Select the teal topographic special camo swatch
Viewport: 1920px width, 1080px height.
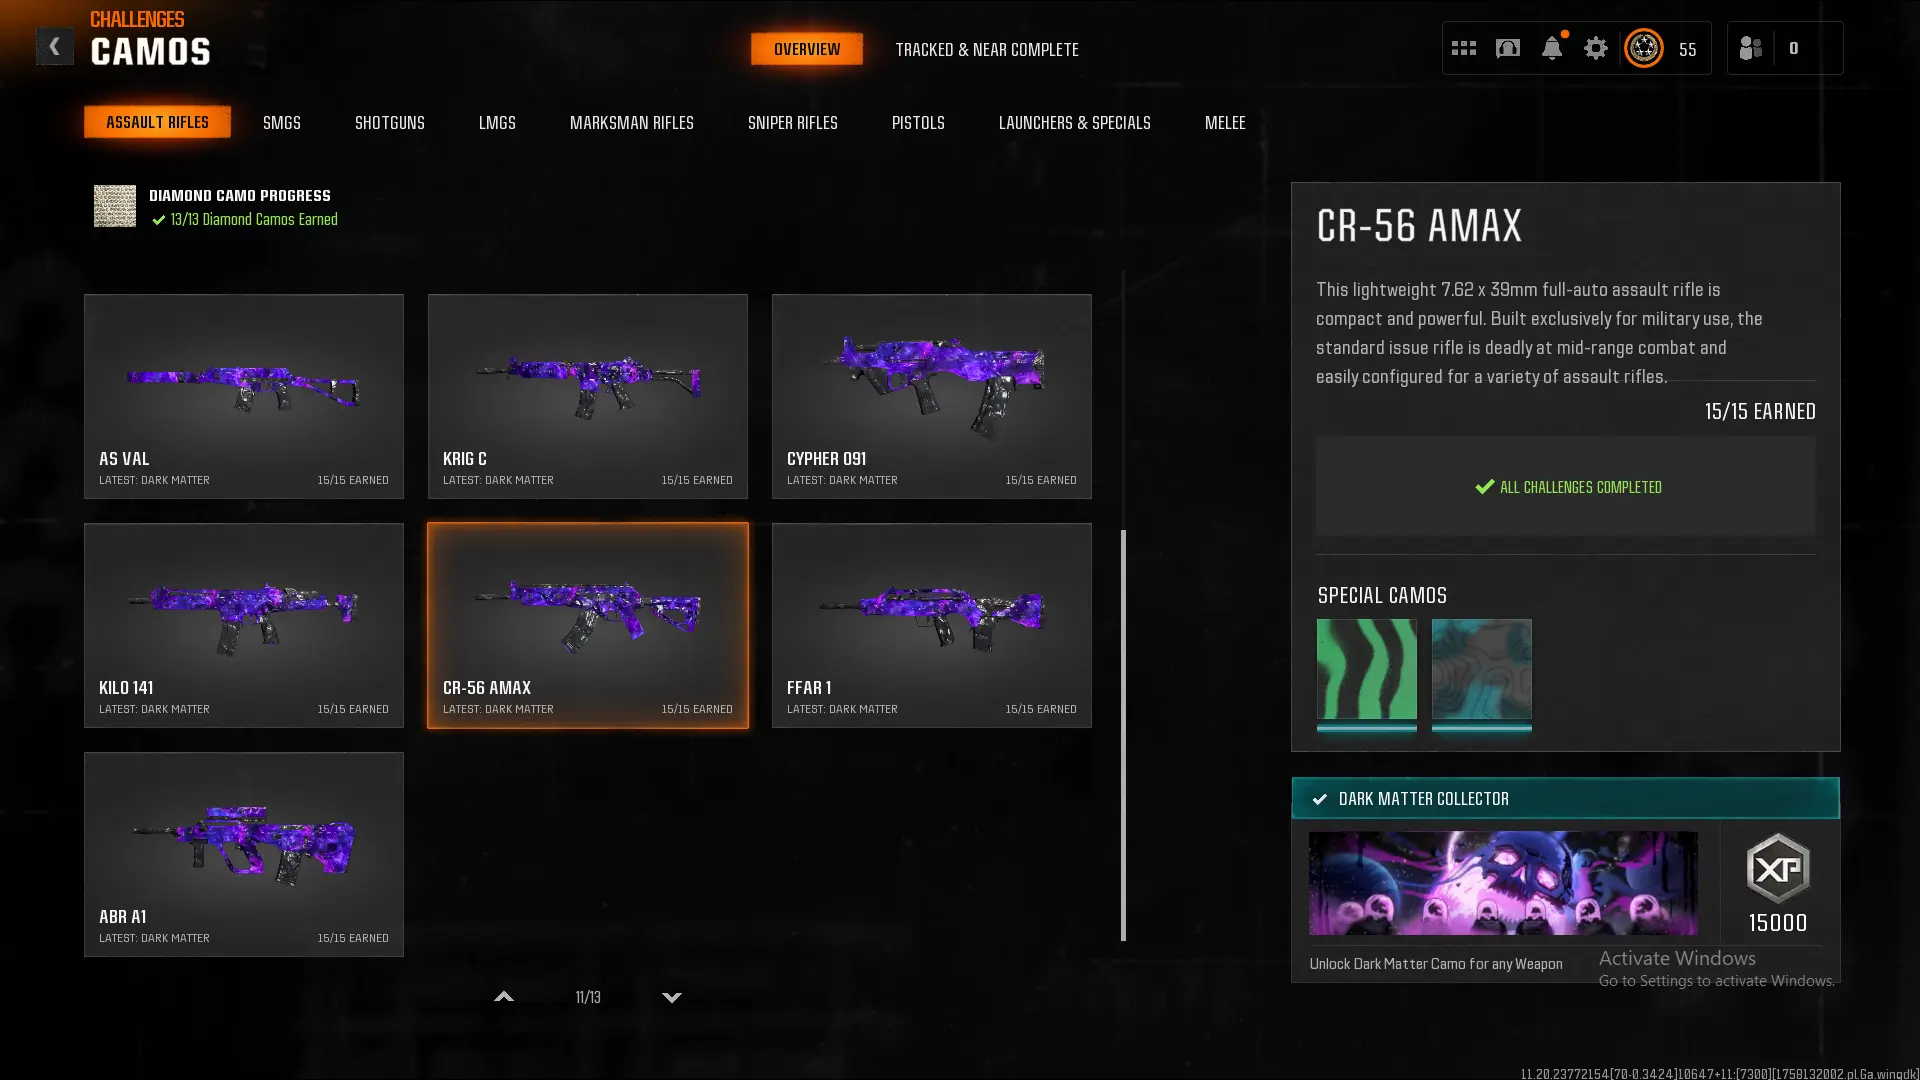[1481, 670]
